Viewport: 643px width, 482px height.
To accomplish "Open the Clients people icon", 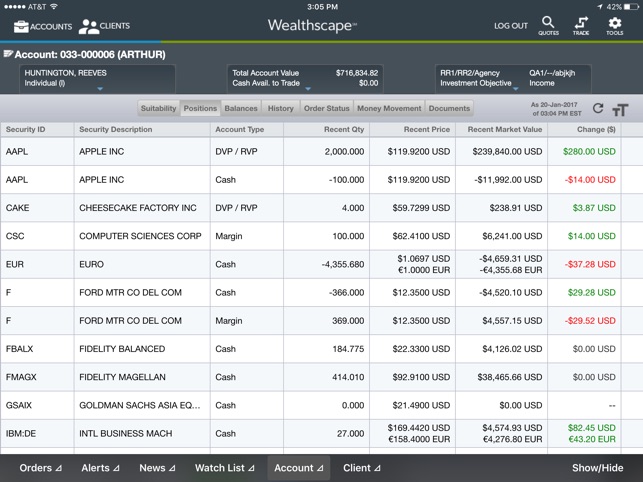I will pyautogui.click(x=89, y=26).
